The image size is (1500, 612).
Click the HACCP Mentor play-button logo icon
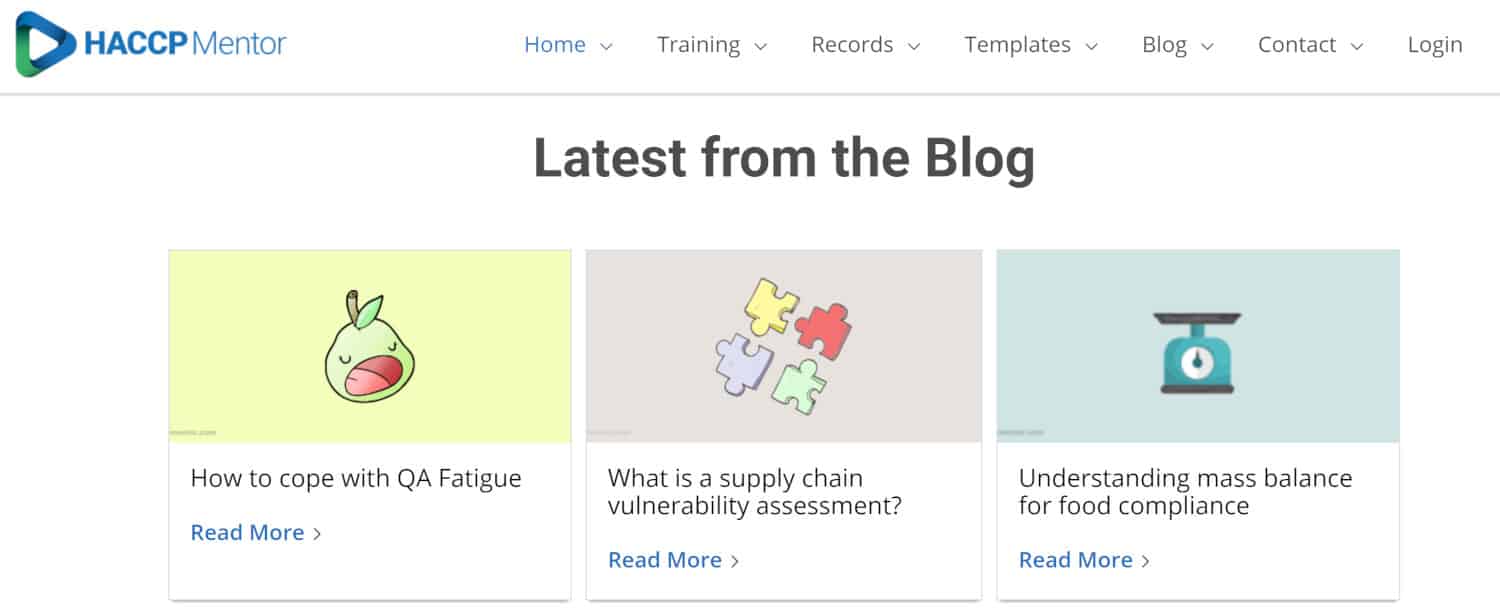pyautogui.click(x=46, y=44)
